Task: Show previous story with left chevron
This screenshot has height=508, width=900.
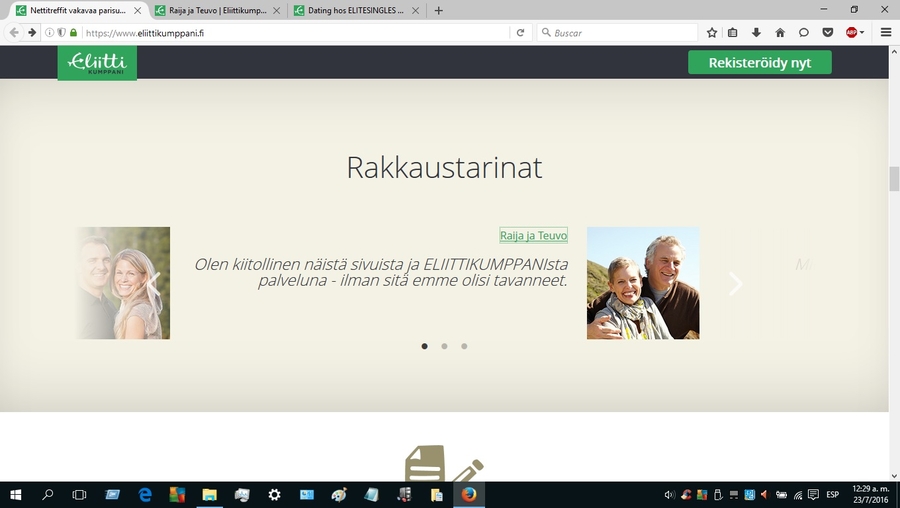Action: point(153,283)
